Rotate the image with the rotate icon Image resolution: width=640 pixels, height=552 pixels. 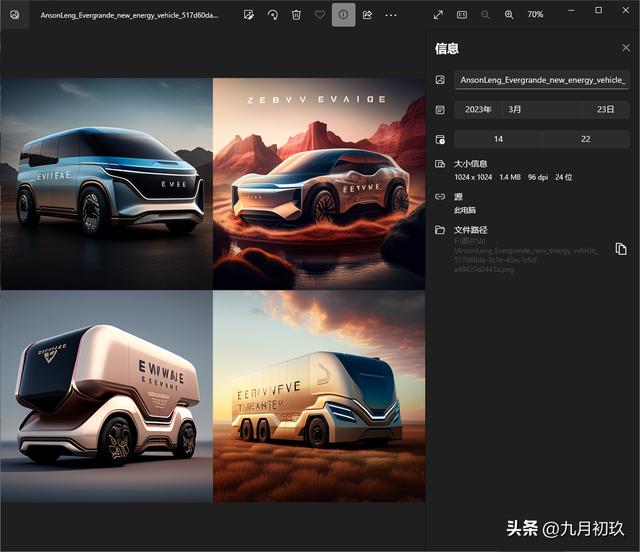(x=272, y=15)
